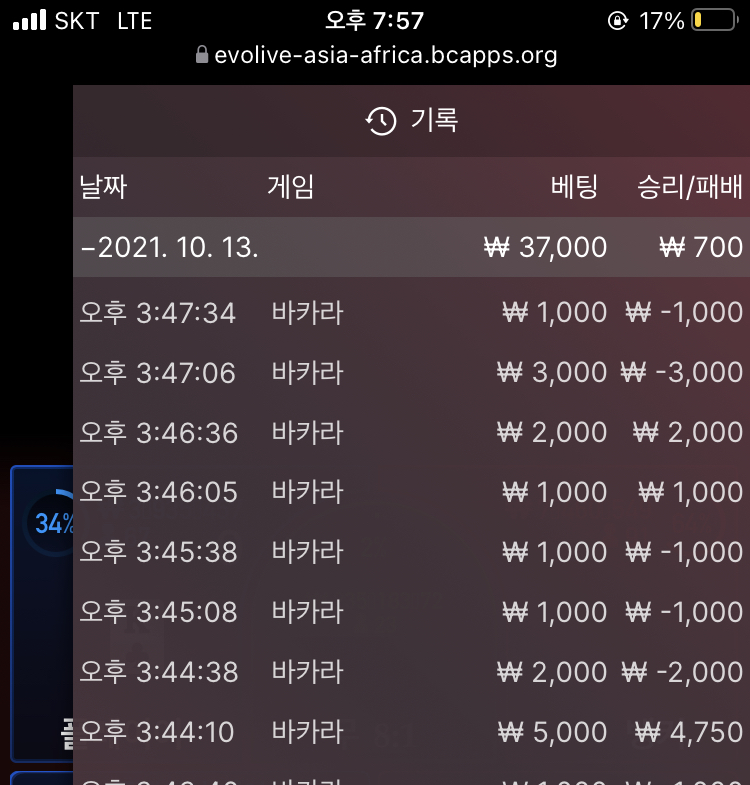Tap the cellular signal bars icon
The image size is (750, 785).
tap(30, 20)
